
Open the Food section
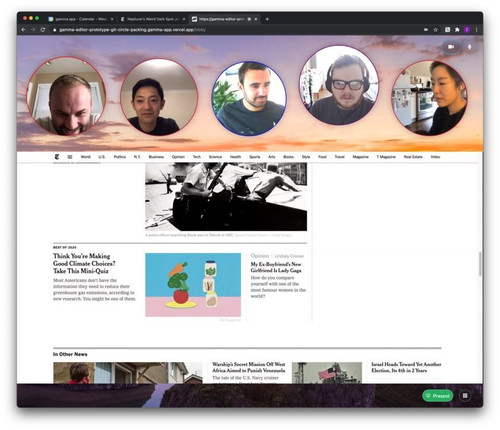322,157
